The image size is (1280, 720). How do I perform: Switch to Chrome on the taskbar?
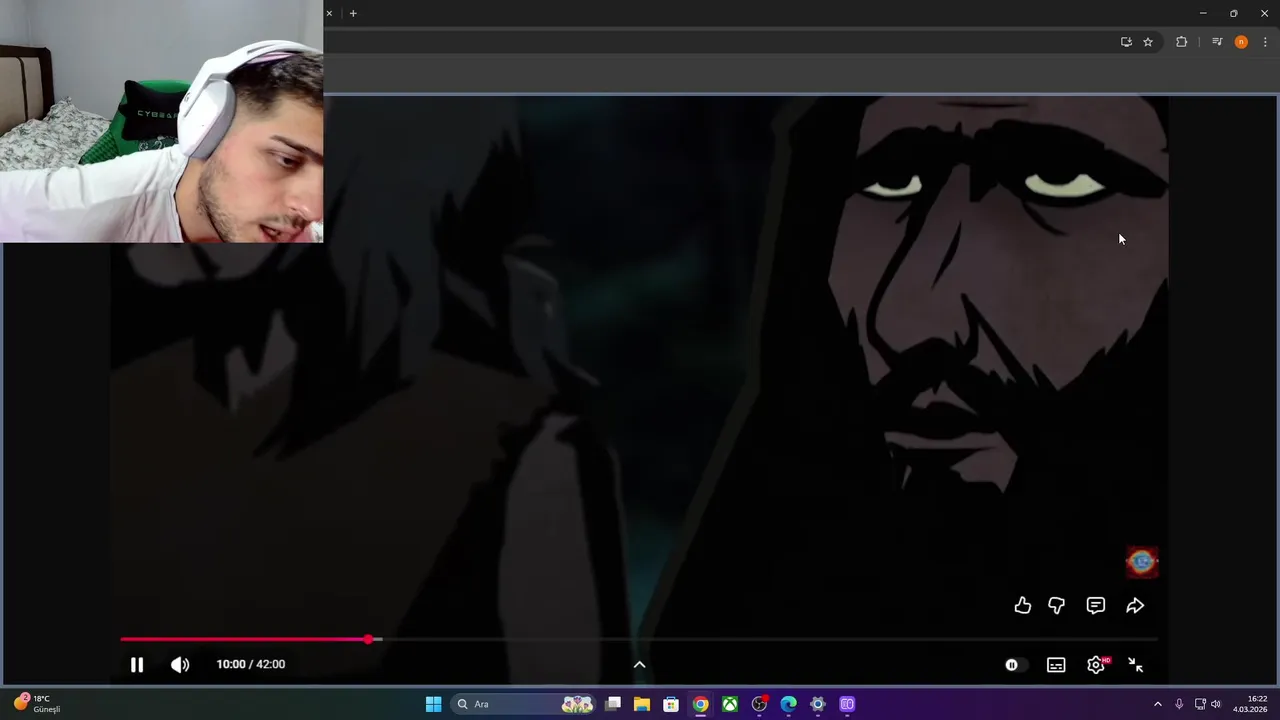[700, 704]
